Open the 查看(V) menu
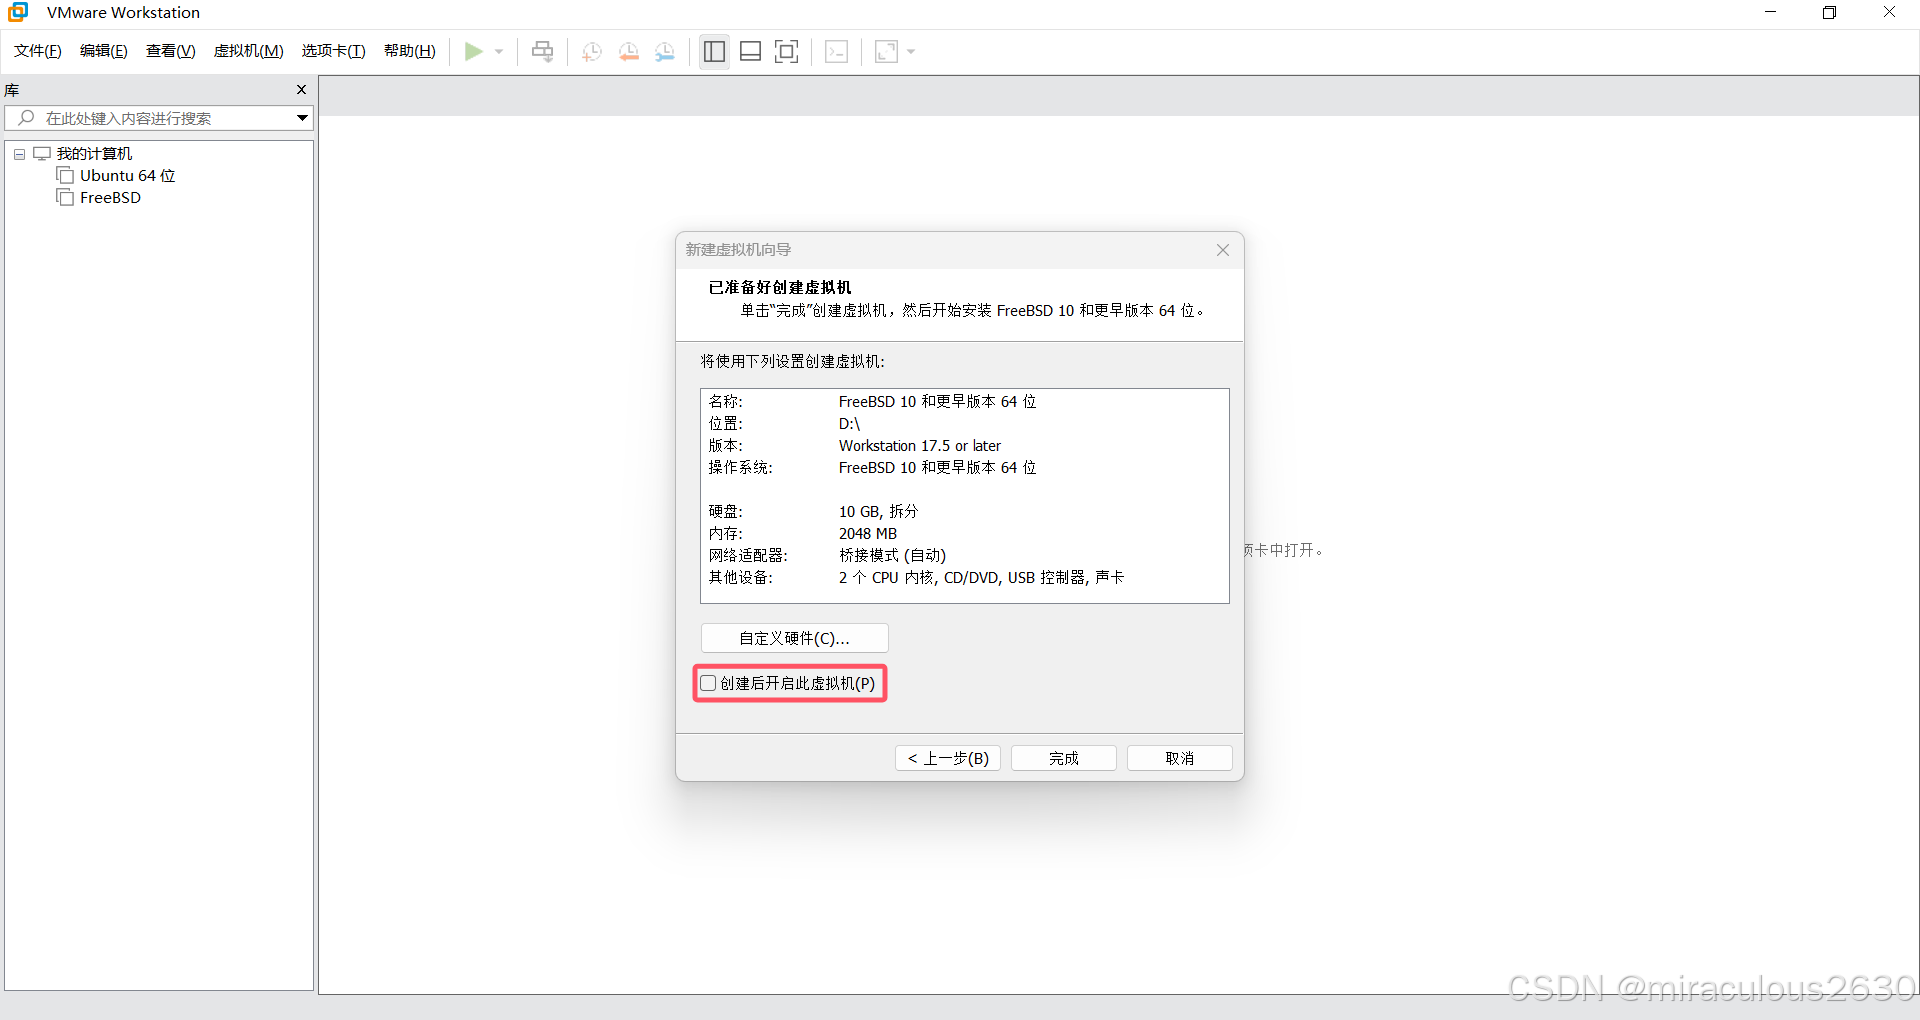This screenshot has width=1920, height=1020. [x=171, y=51]
